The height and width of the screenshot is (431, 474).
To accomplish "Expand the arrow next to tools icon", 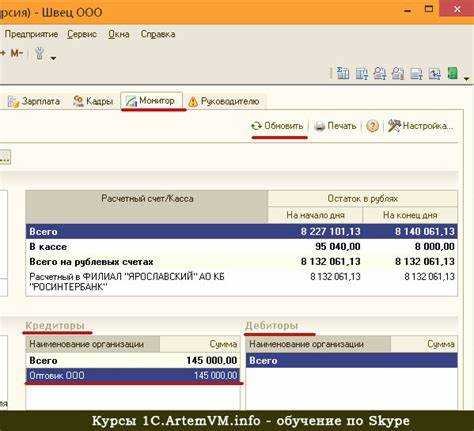I will click(53, 59).
